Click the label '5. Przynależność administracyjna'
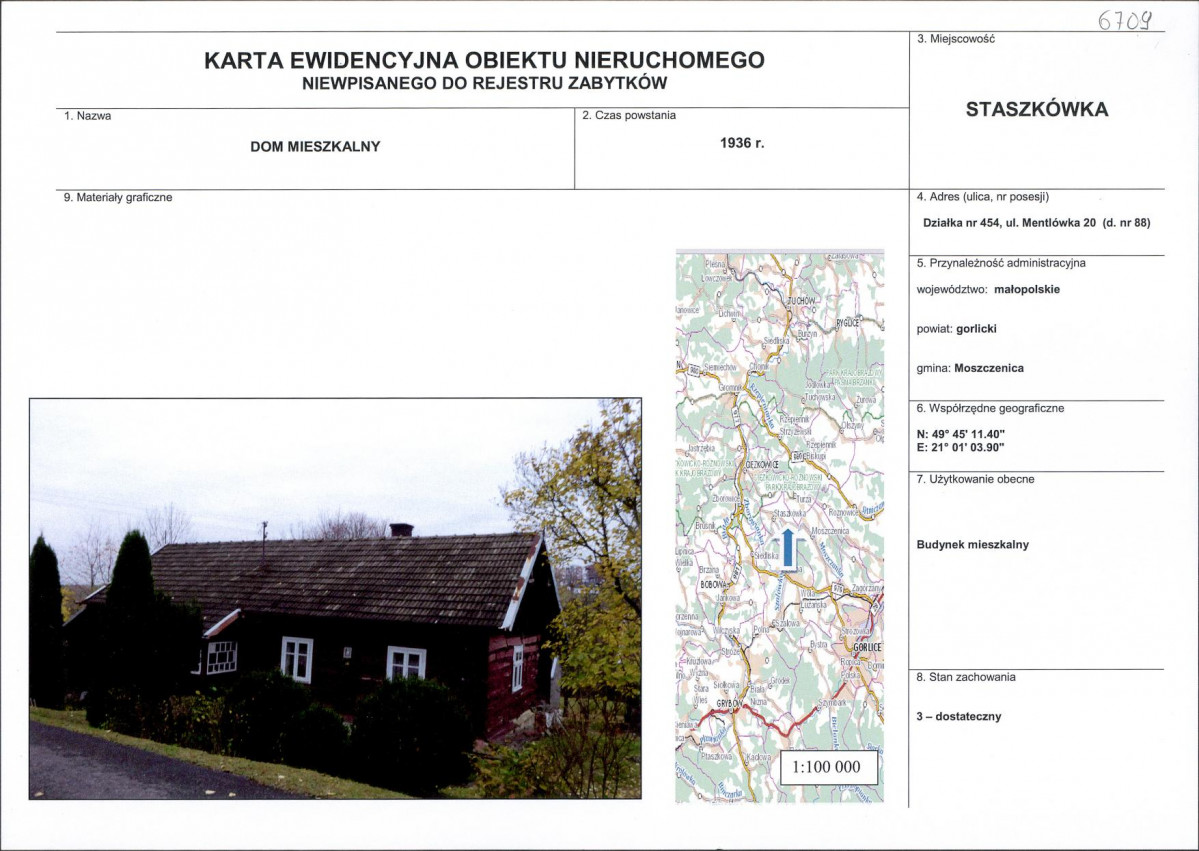The height and width of the screenshot is (851, 1199). click(x=1001, y=263)
